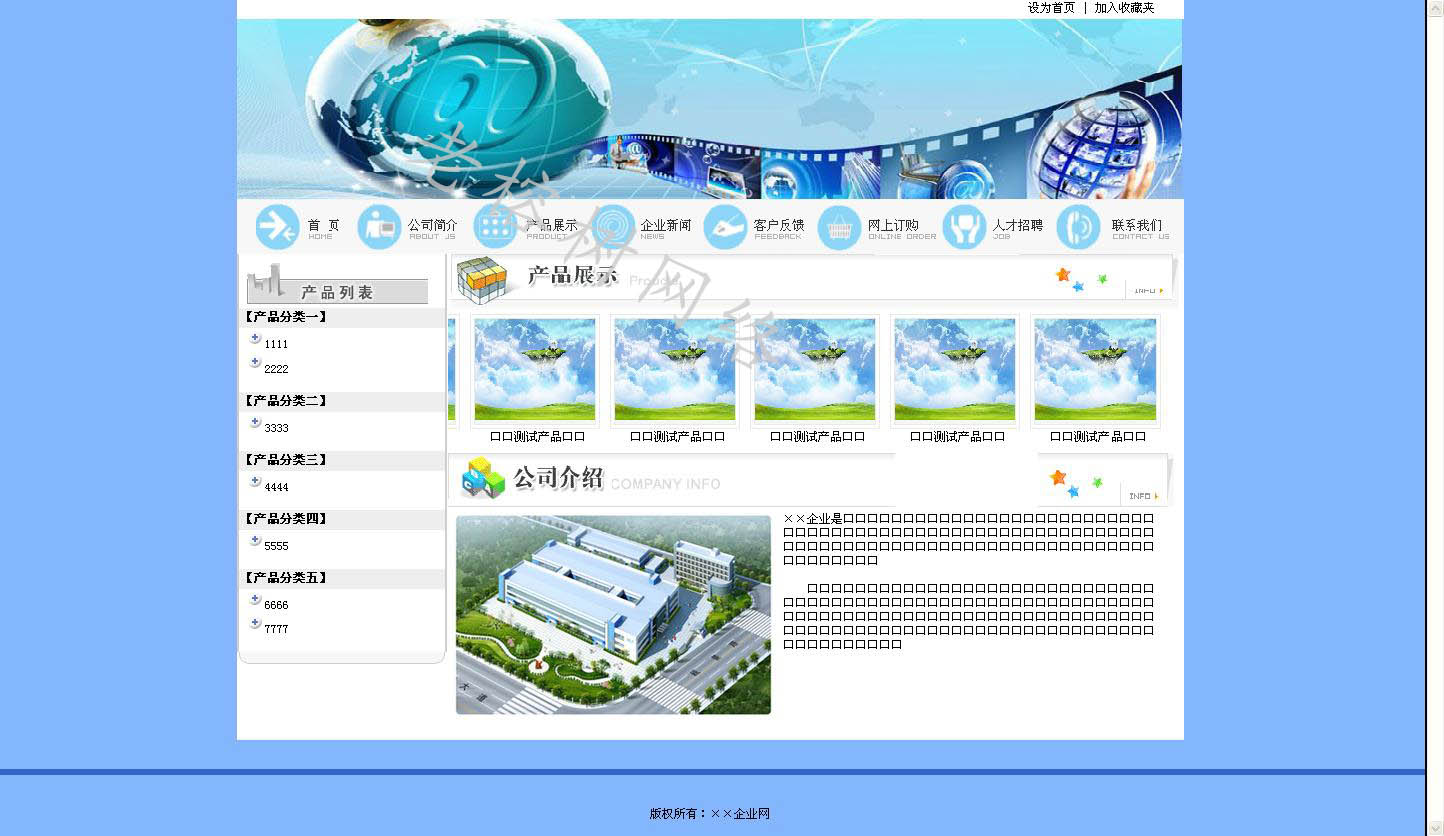This screenshot has width=1444, height=836.
Task: Click the 网上订购 shopping basket icon
Action: point(839,228)
